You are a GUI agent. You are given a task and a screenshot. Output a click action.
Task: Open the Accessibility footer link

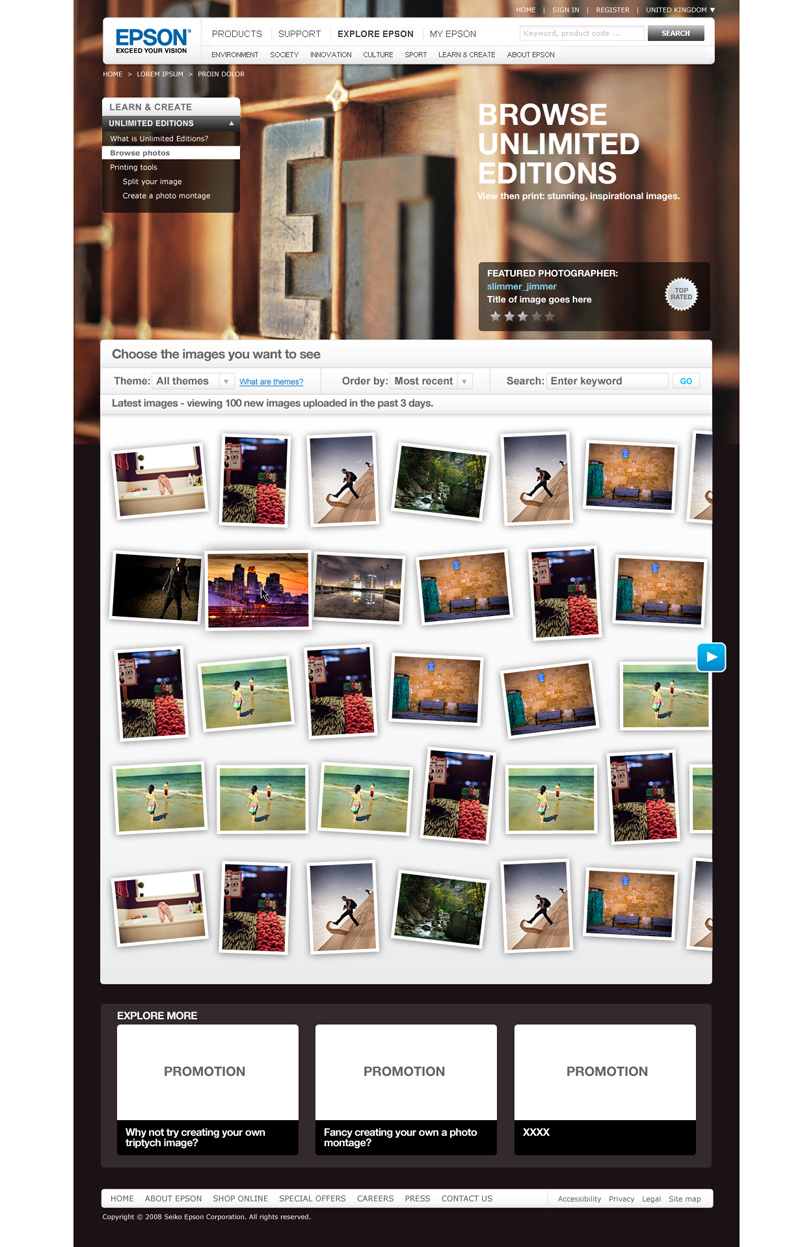pos(579,1199)
